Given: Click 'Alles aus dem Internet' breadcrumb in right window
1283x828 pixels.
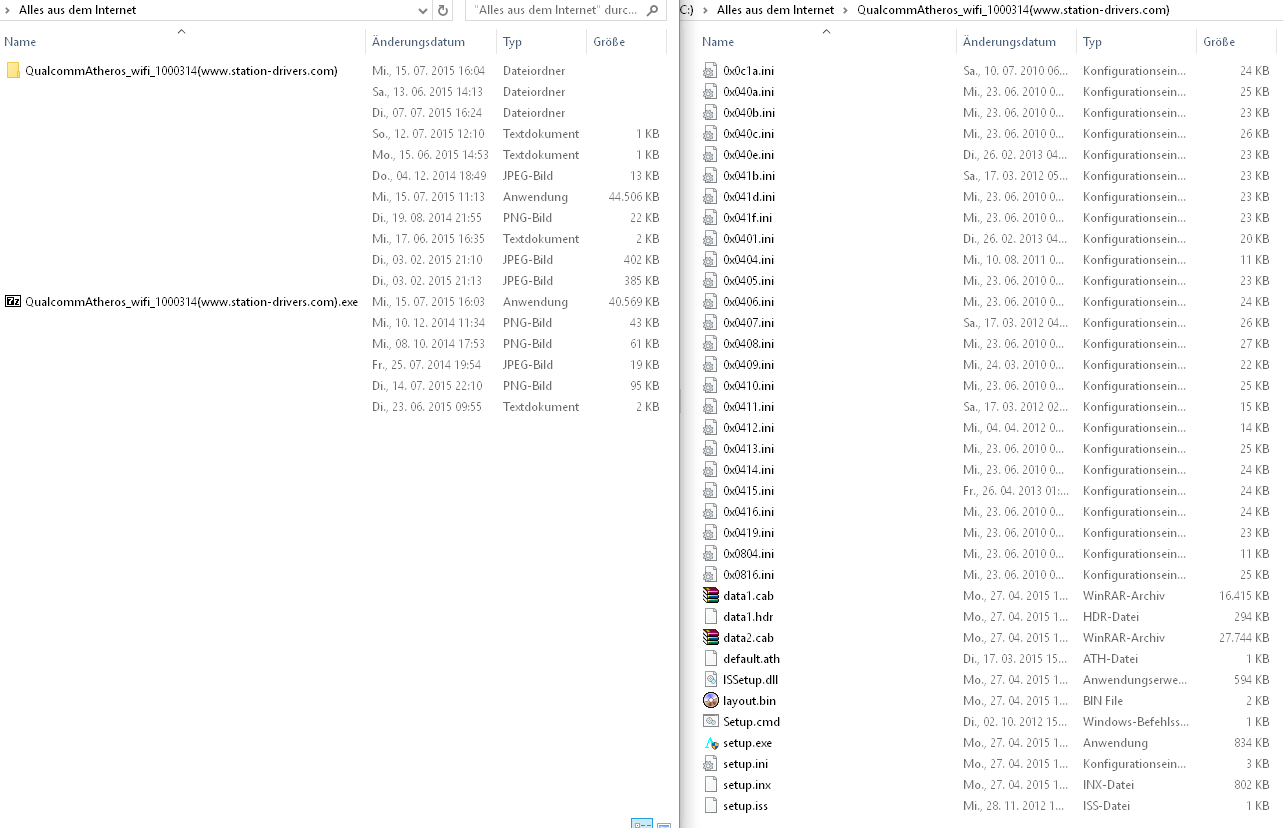Looking at the screenshot, I should pyautogui.click(x=776, y=10).
